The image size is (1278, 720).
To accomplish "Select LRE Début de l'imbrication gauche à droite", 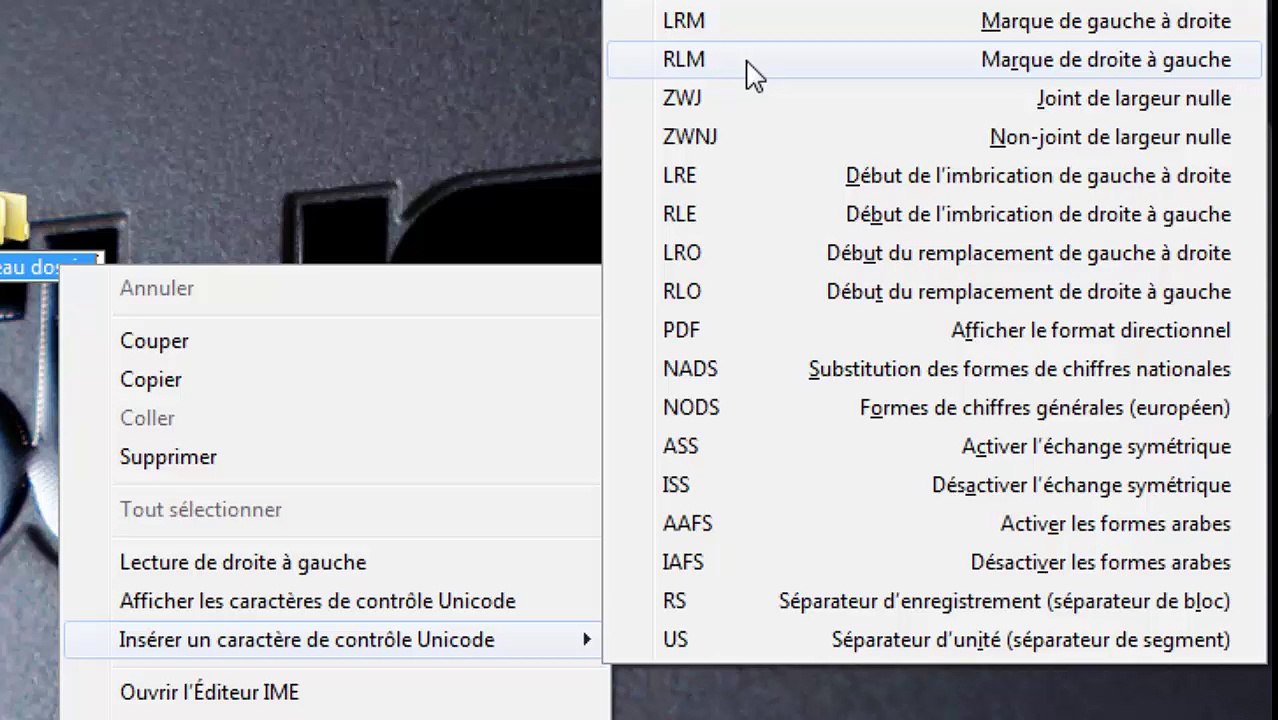I will 934,176.
